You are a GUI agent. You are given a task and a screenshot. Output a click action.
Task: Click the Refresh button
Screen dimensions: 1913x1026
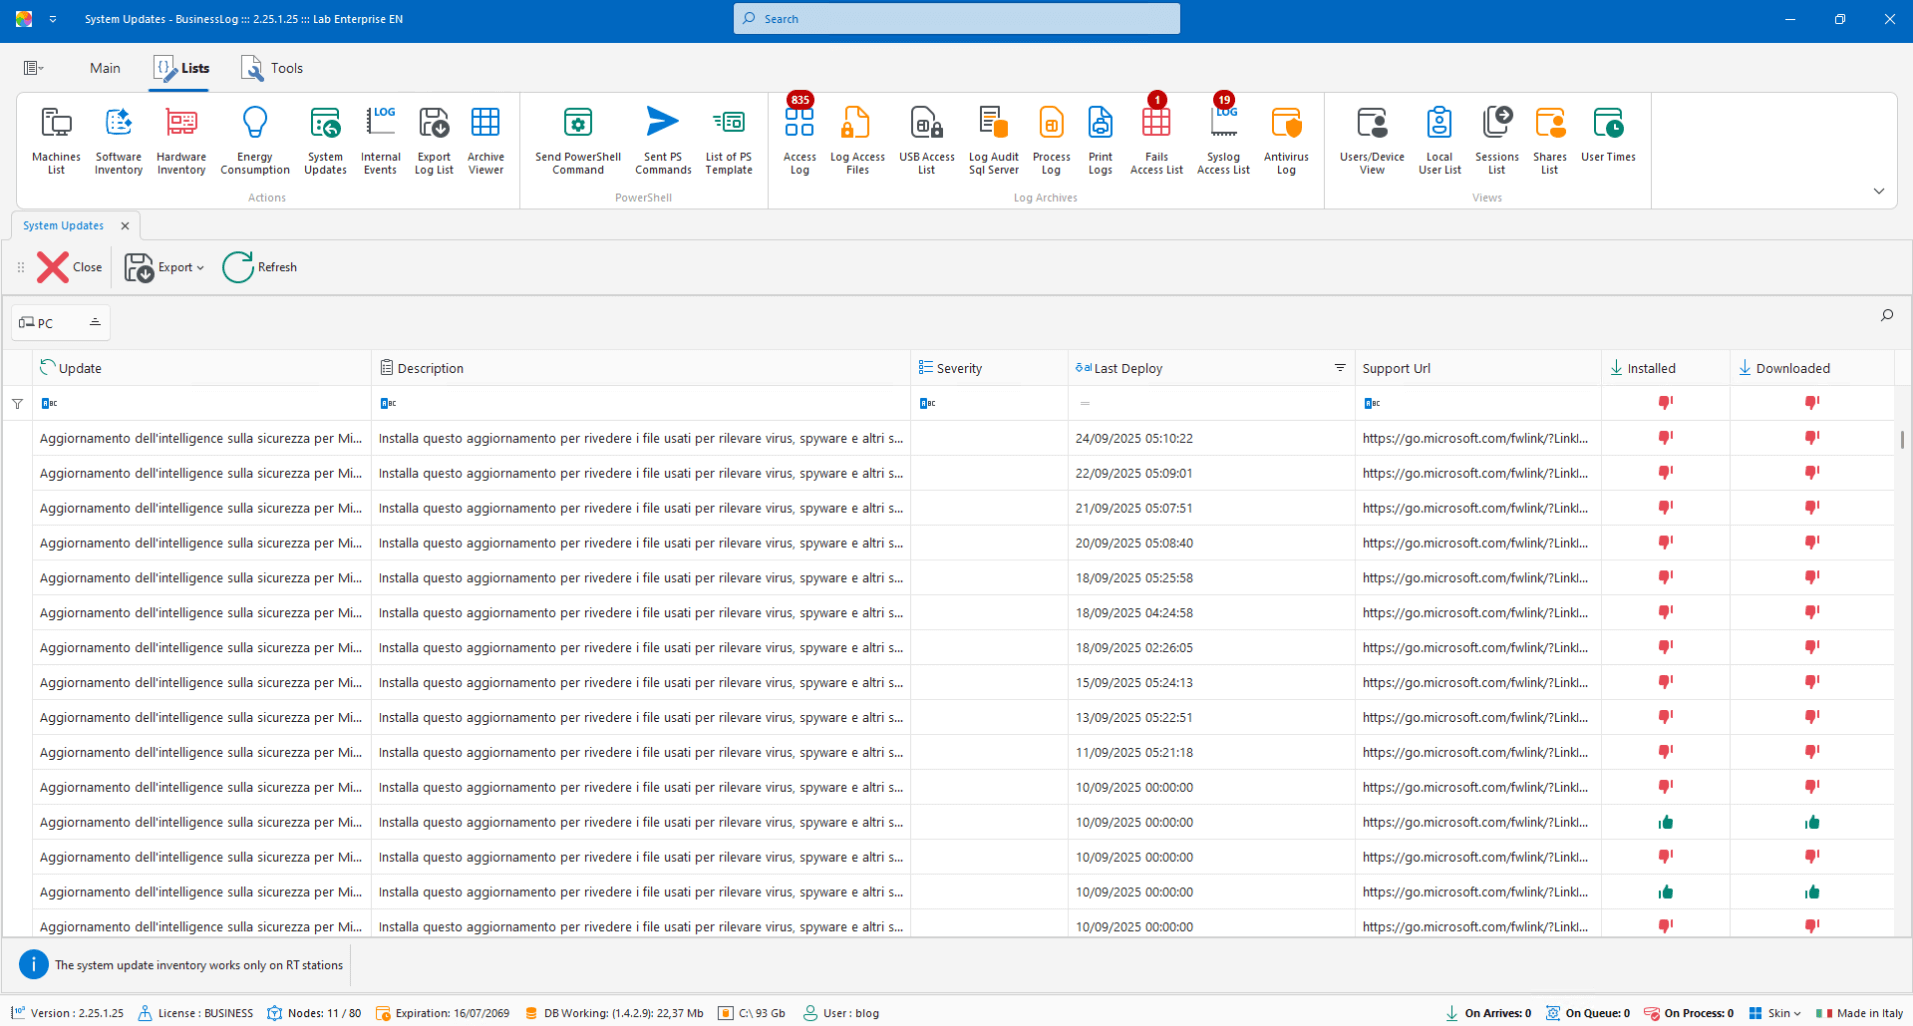click(x=260, y=267)
